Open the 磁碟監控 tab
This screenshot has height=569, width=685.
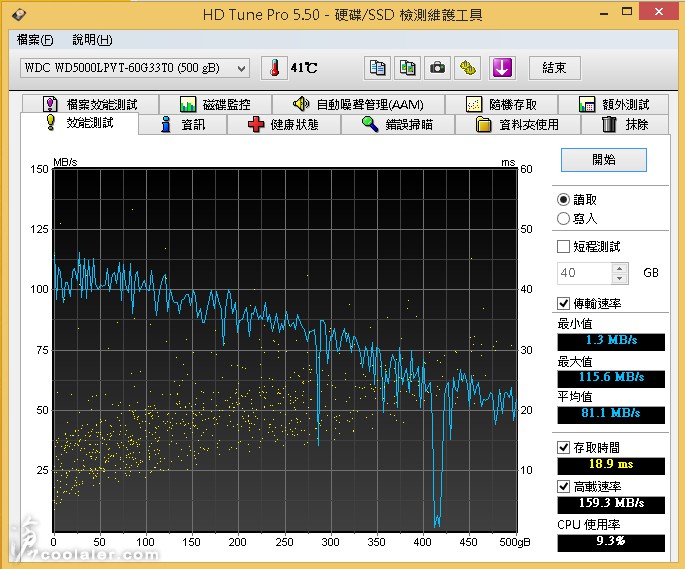(215, 104)
